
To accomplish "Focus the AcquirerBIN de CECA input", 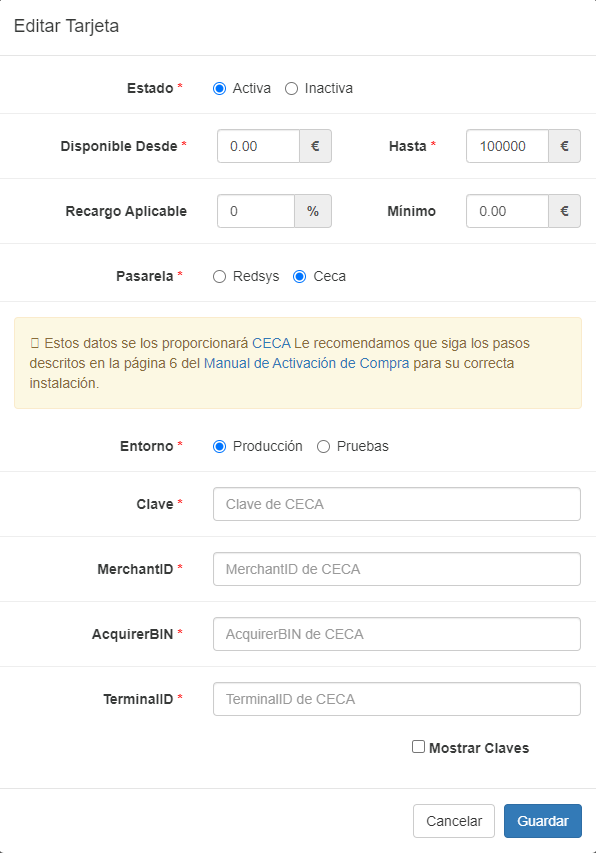I will (396, 633).
